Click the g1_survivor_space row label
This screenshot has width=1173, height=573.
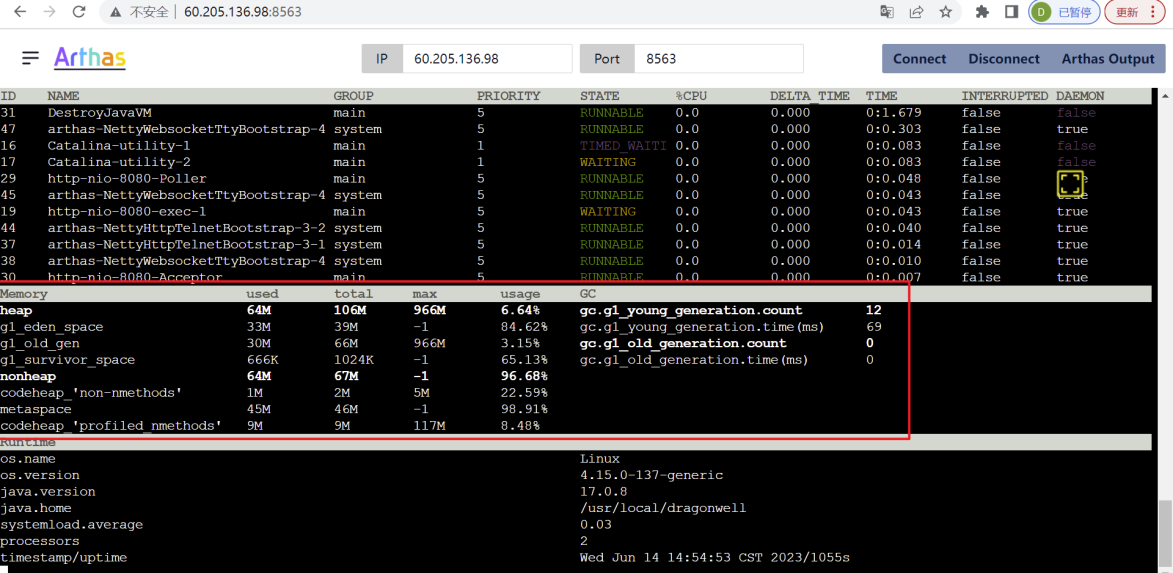pyautogui.click(x=67, y=360)
